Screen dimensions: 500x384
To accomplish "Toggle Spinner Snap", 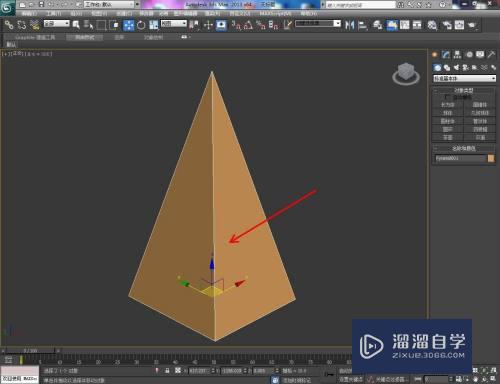I will click(x=274, y=25).
